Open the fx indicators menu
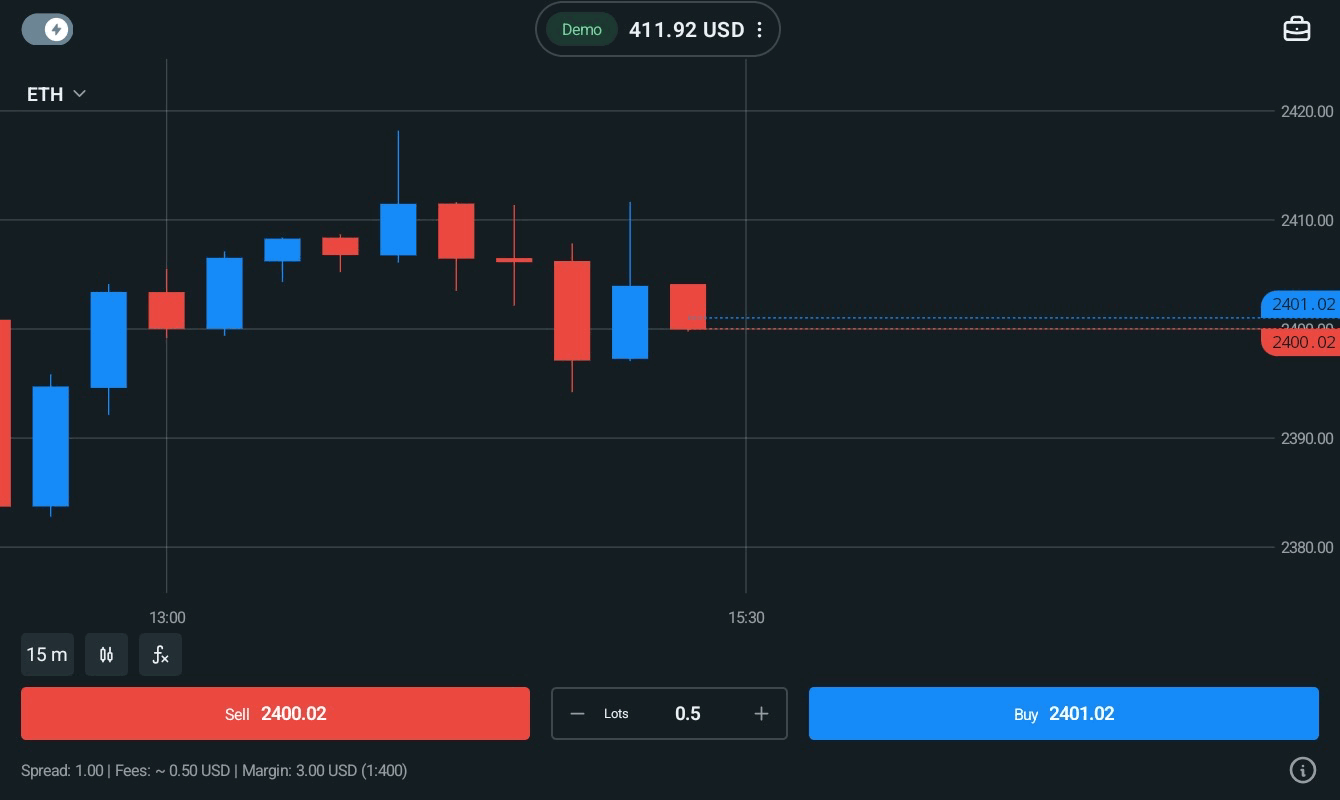The width and height of the screenshot is (1340, 800). pos(160,655)
